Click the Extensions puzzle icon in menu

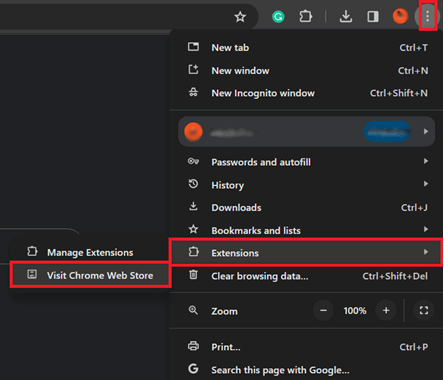click(194, 252)
